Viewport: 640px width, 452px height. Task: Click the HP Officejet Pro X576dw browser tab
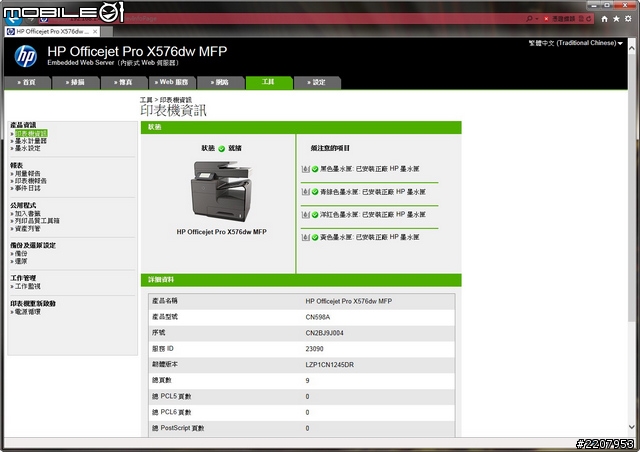tap(52, 31)
